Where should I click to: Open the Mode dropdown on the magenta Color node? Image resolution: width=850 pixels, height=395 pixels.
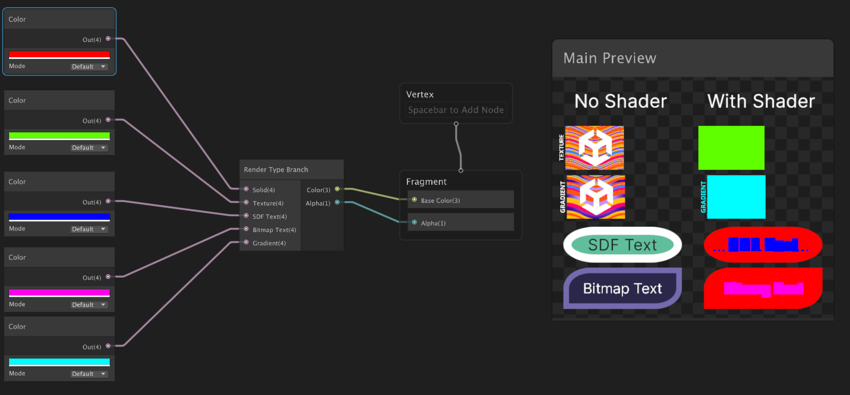(x=89, y=305)
